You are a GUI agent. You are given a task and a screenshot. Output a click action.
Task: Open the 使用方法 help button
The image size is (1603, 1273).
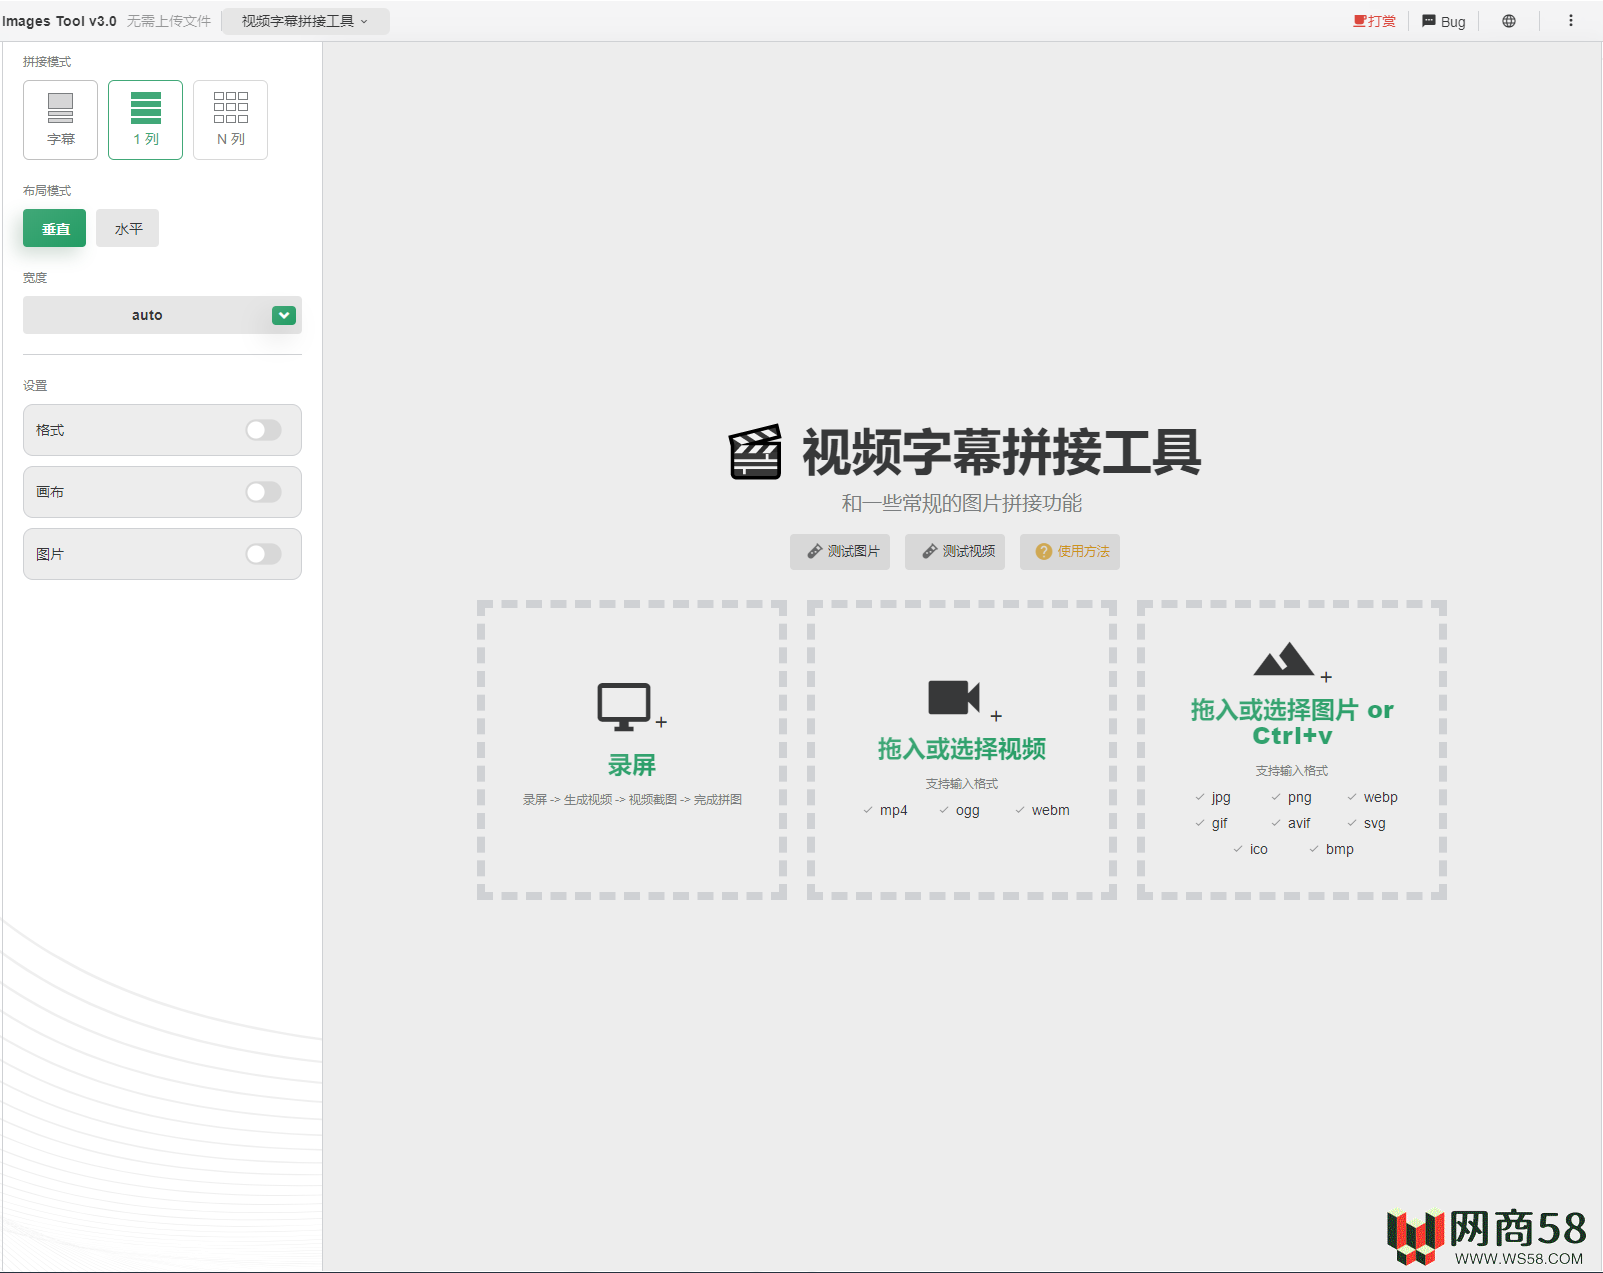point(1070,552)
